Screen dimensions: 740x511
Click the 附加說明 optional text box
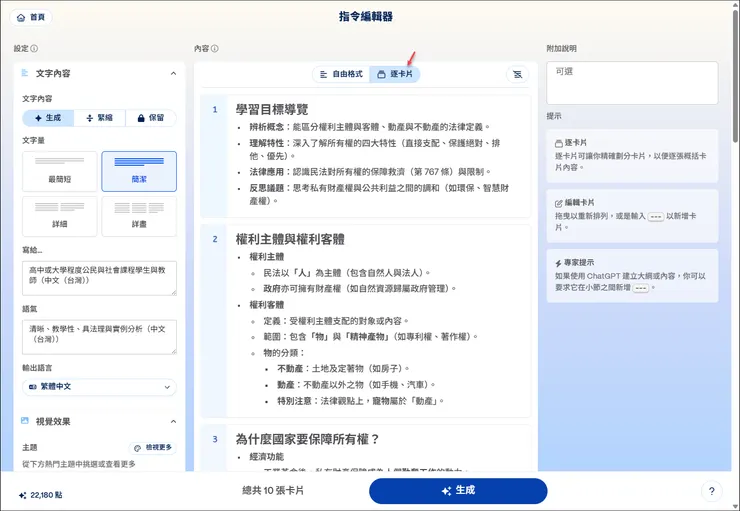pyautogui.click(x=632, y=83)
